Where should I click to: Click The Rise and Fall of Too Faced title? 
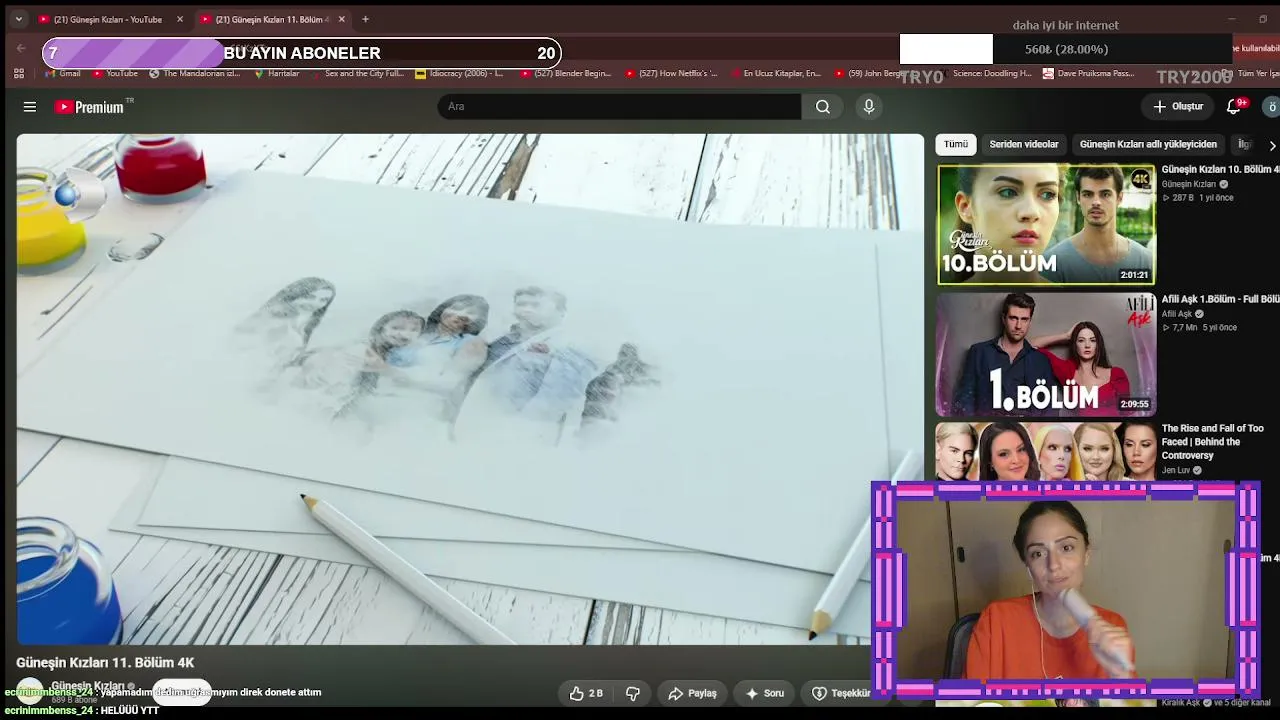[x=1213, y=442]
